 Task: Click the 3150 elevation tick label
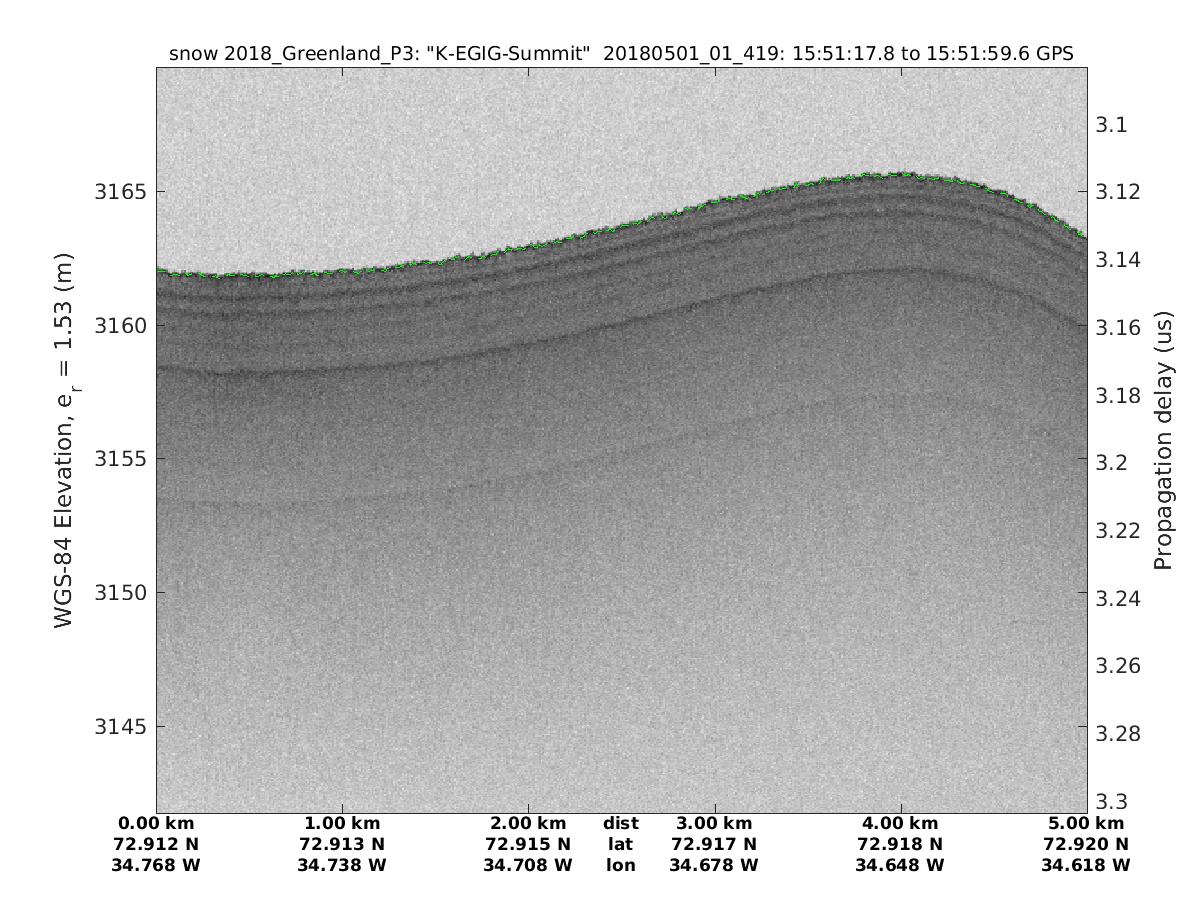[x=120, y=592]
